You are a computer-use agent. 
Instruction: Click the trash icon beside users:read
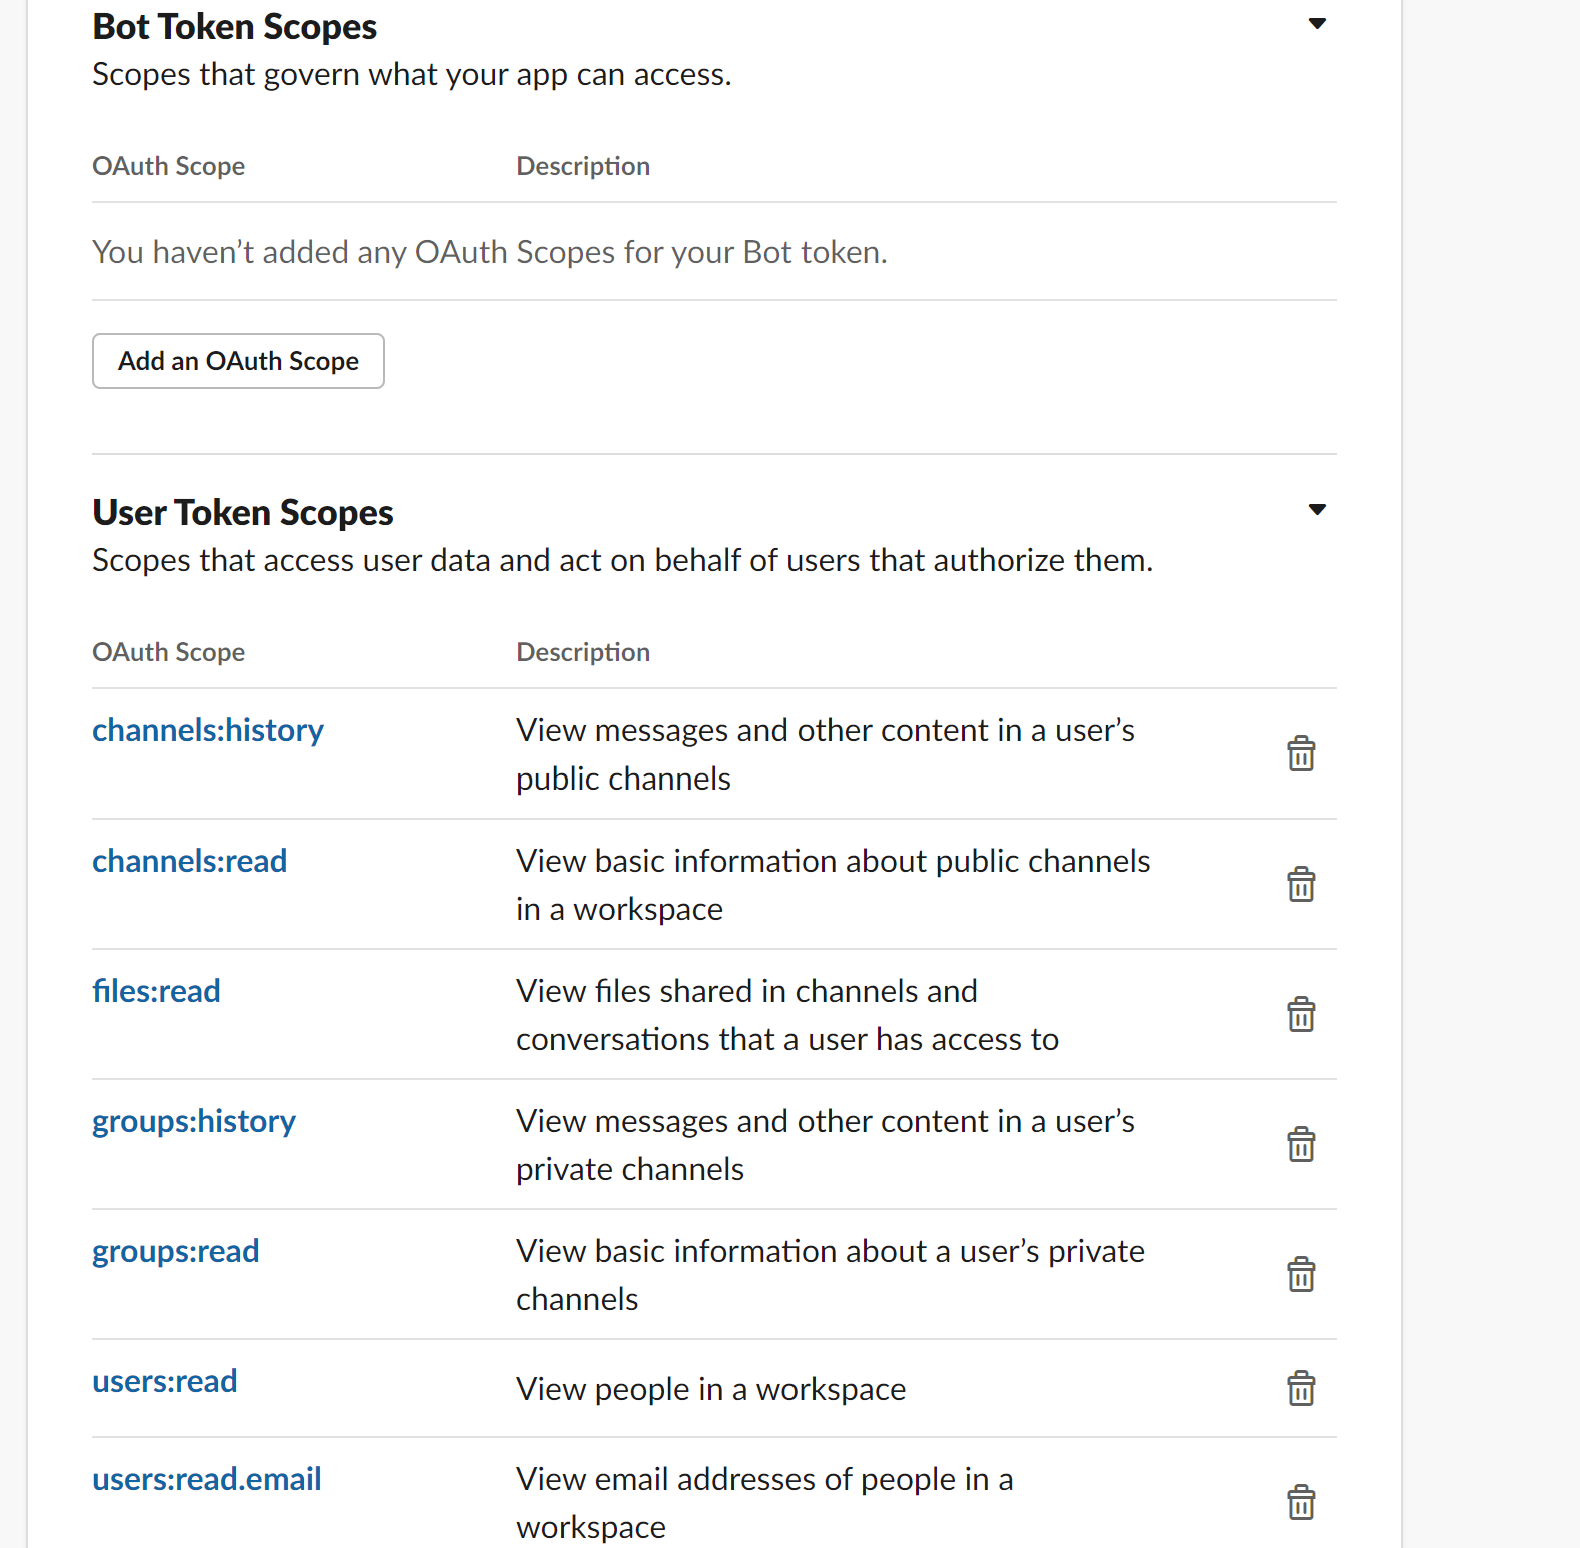coord(1301,1388)
